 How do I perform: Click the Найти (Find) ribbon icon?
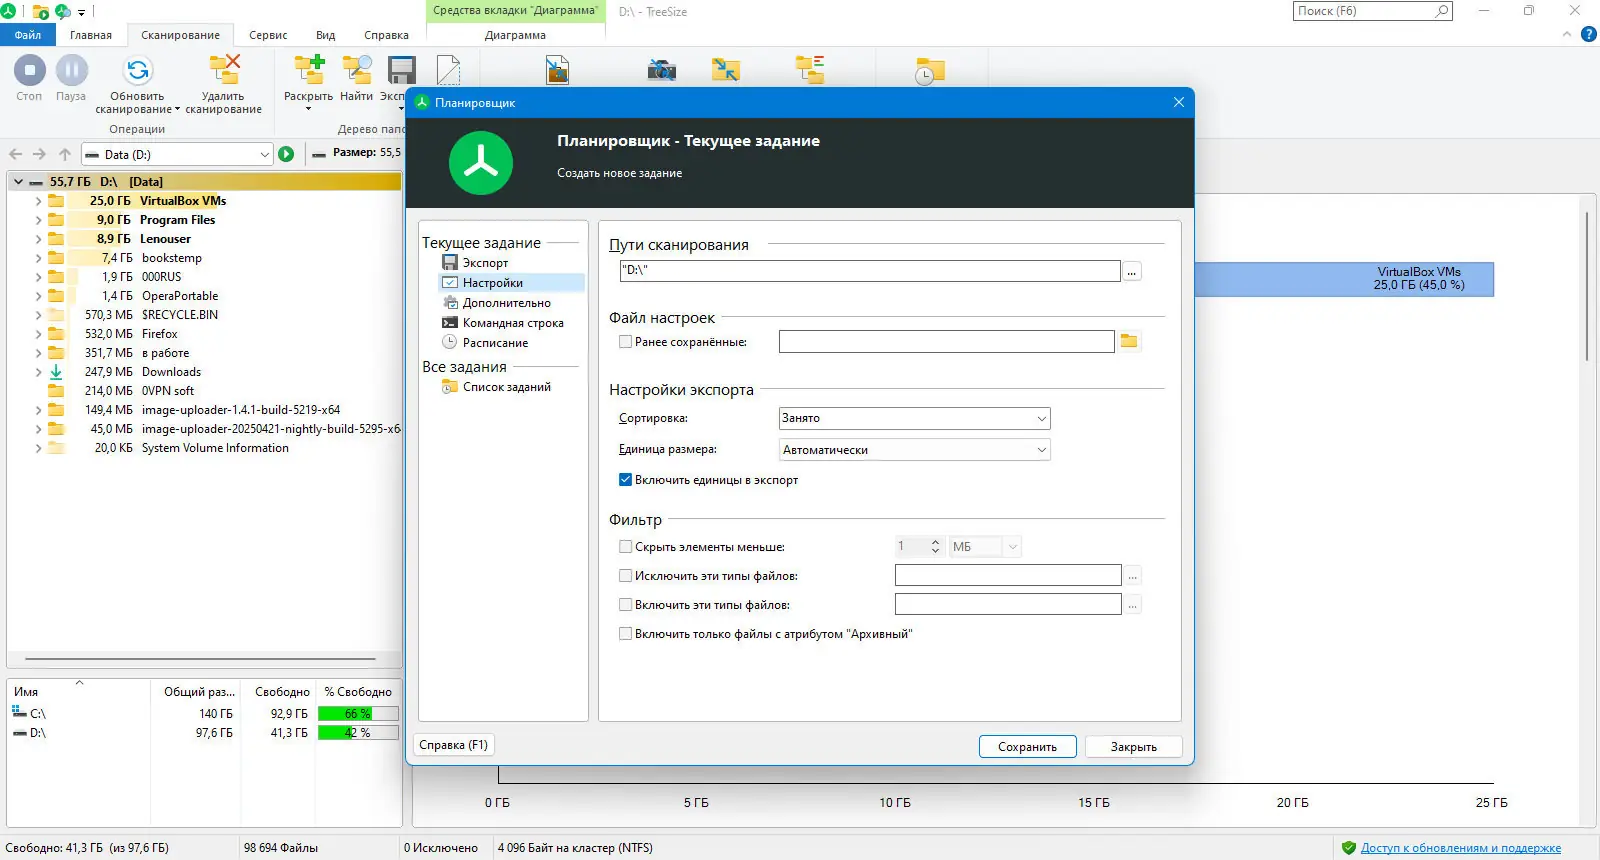click(x=357, y=70)
